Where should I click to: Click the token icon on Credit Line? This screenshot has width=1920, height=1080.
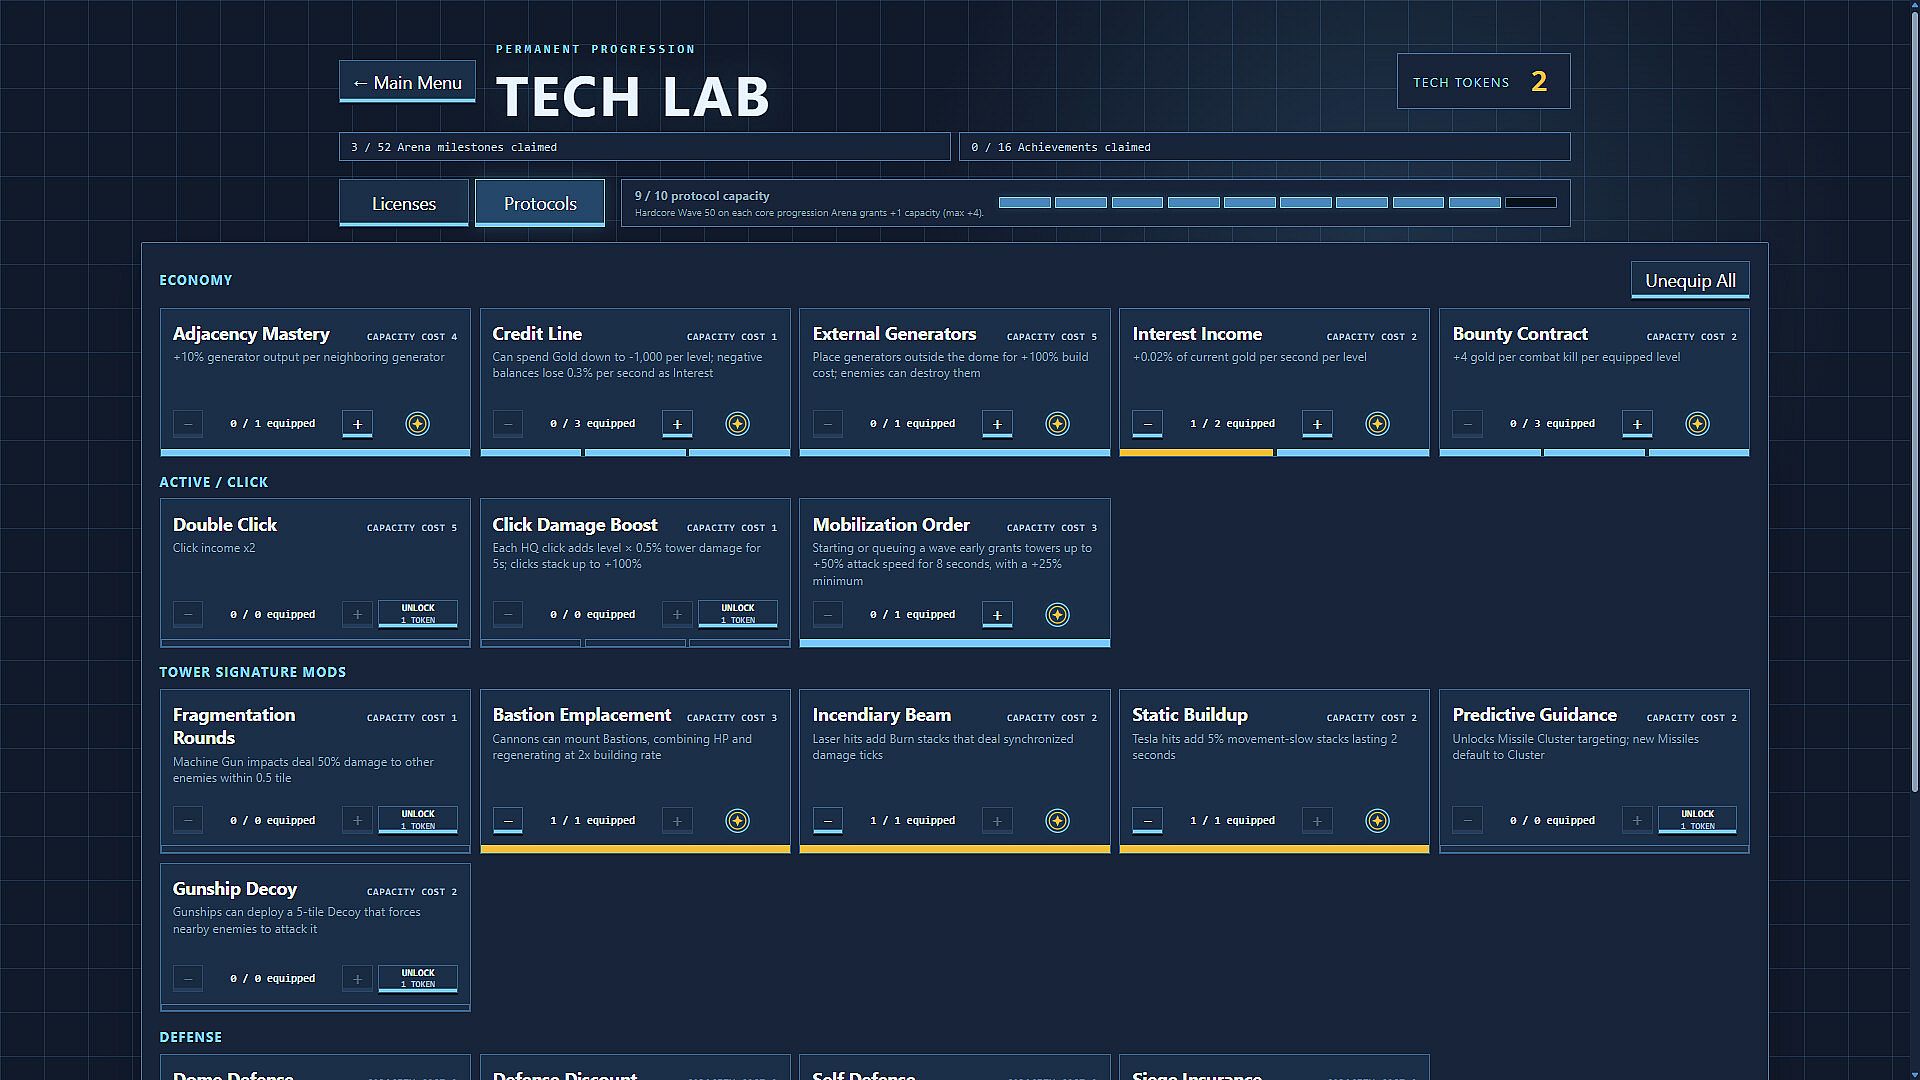[737, 424]
